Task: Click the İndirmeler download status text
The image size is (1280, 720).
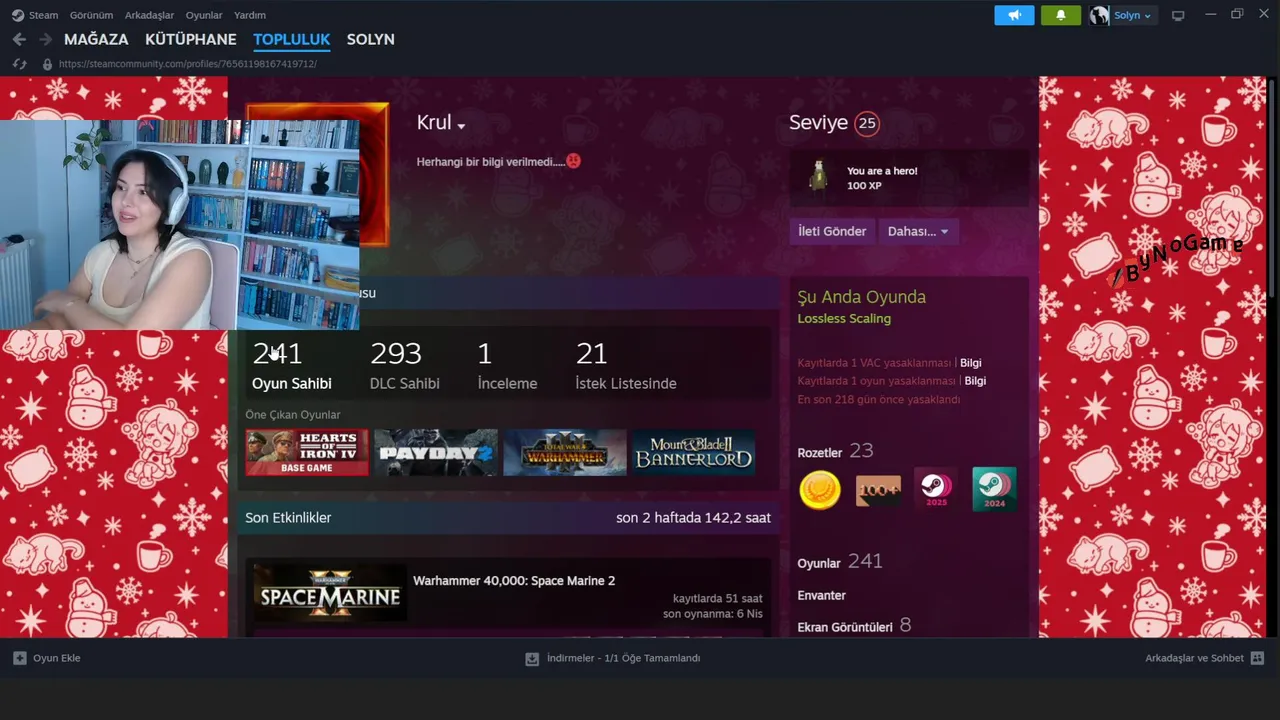Action: click(x=623, y=658)
